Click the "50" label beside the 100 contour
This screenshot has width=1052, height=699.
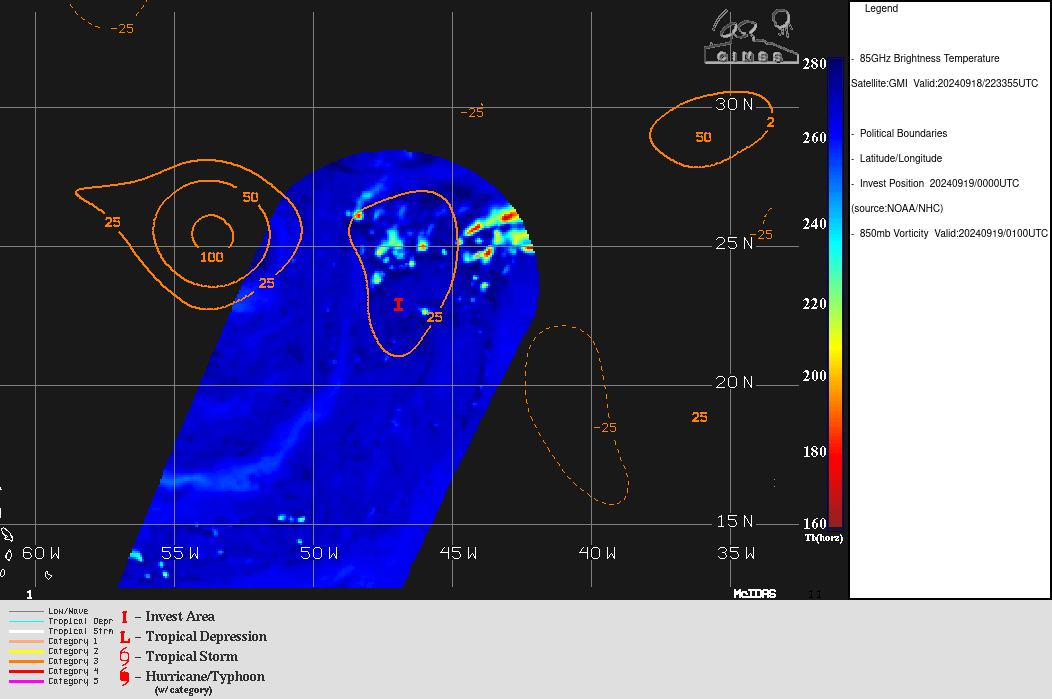[x=250, y=197]
